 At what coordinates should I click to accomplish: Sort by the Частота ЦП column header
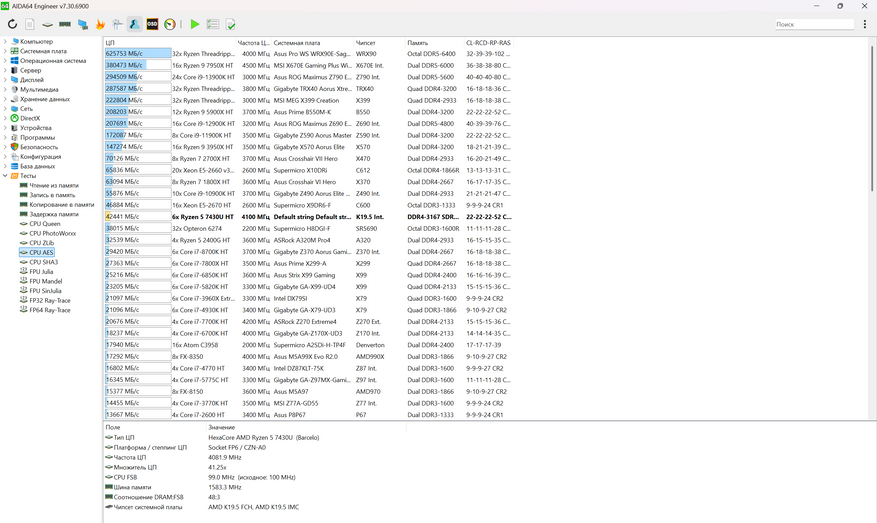point(253,43)
